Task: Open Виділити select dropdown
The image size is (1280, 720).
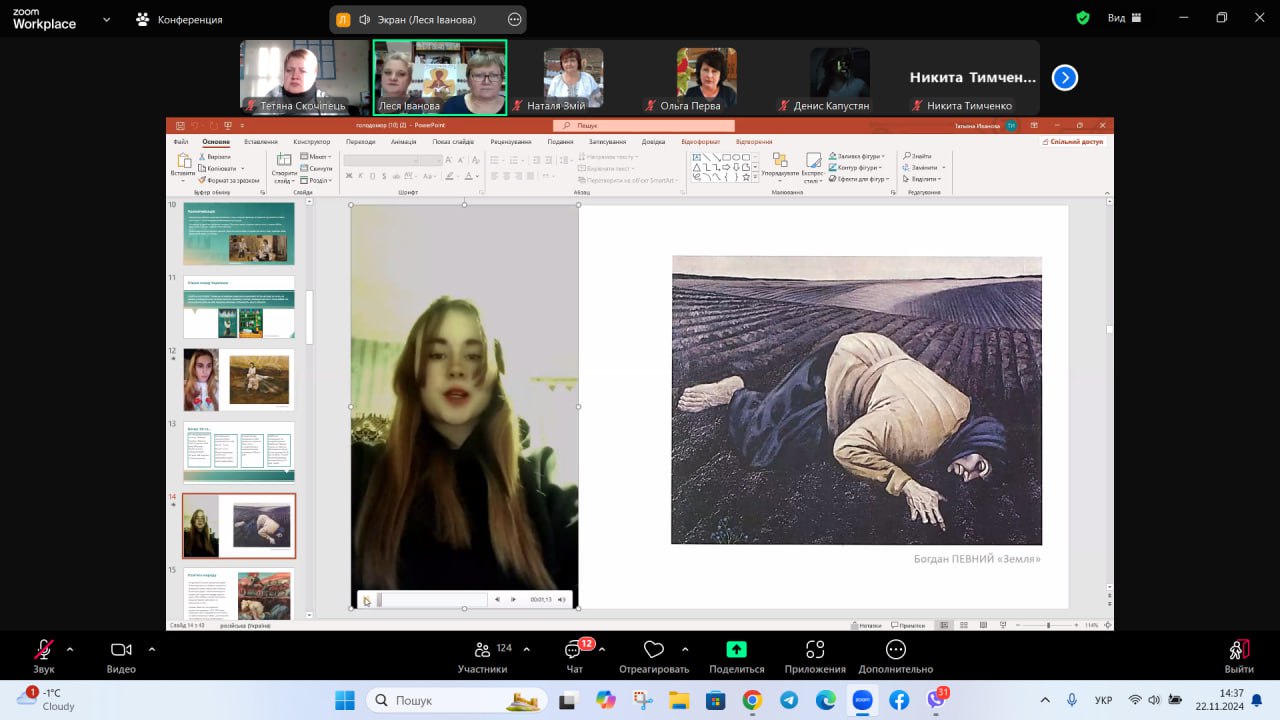Action: (923, 180)
